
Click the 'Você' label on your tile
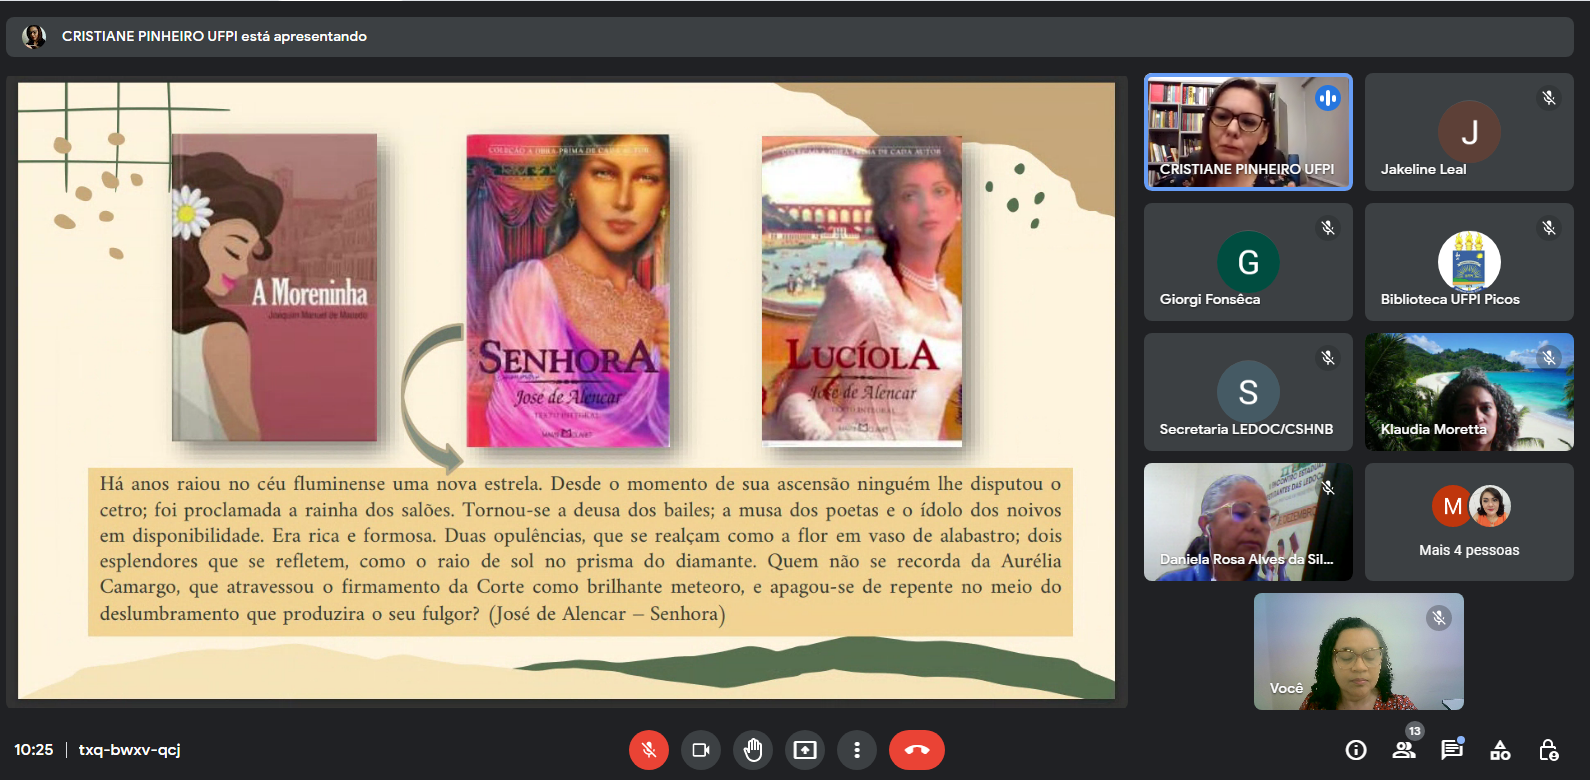pyautogui.click(x=1286, y=688)
